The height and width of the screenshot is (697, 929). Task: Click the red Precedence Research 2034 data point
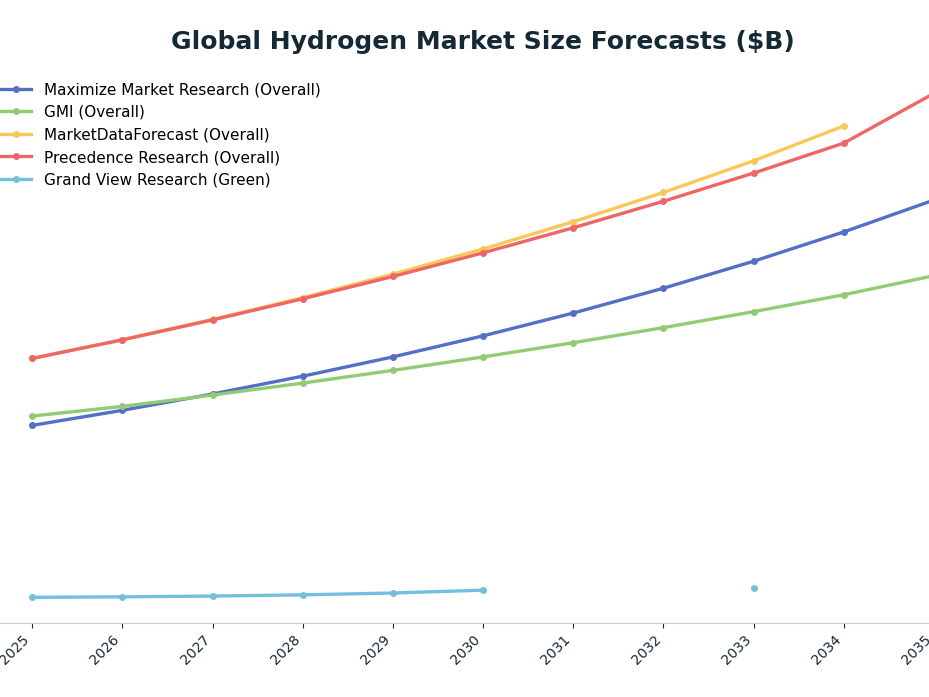[844, 143]
